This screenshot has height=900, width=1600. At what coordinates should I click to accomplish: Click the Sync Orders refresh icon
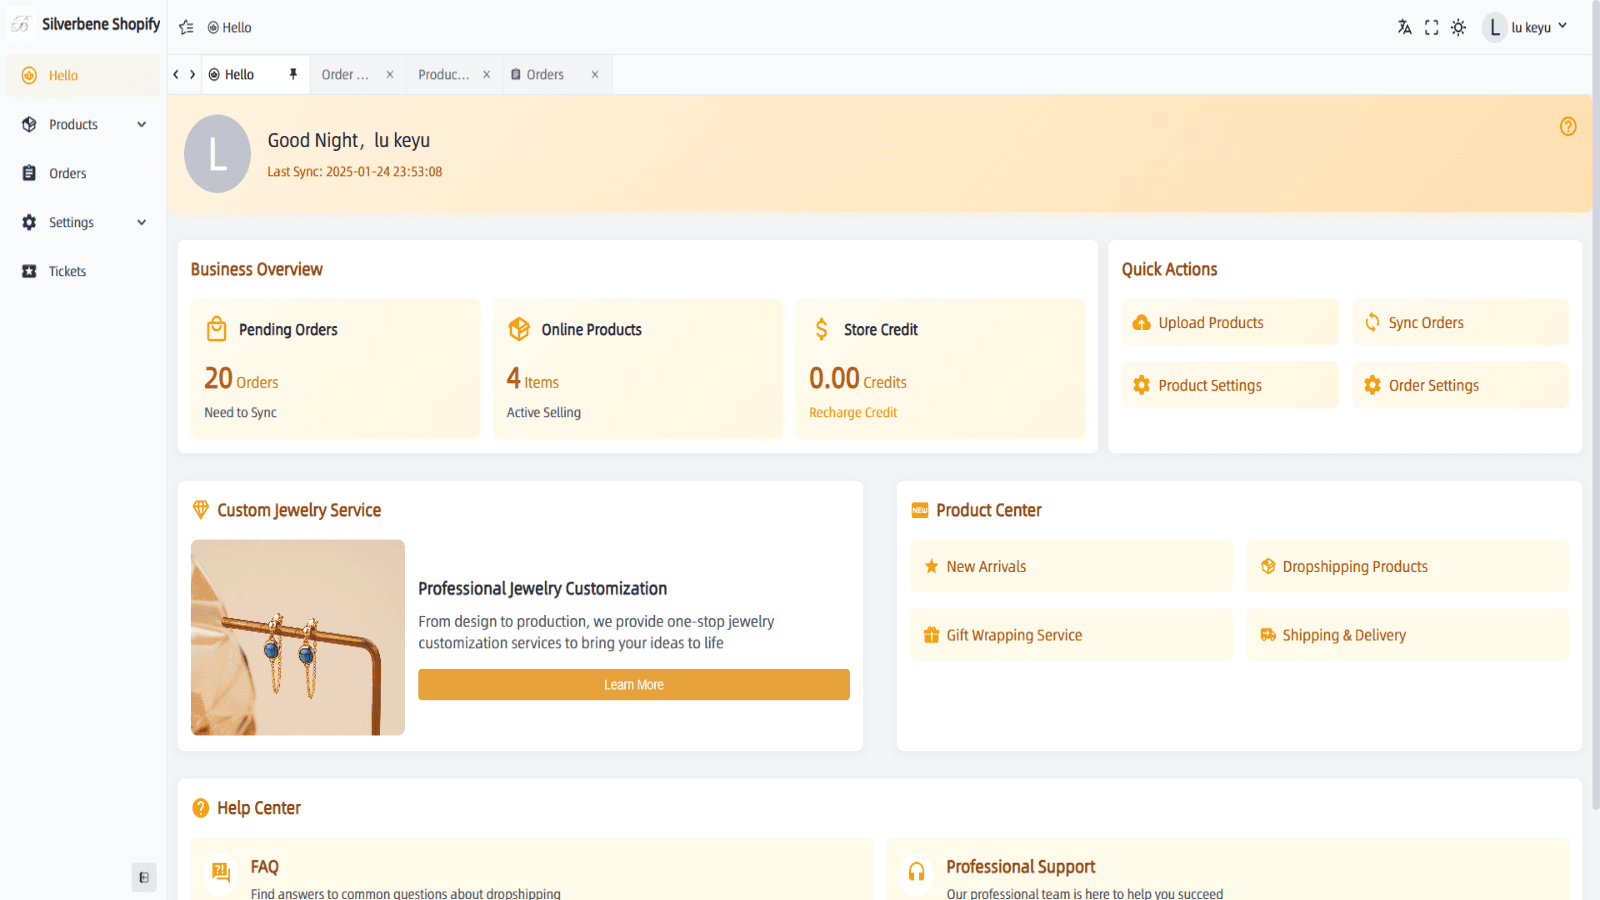[1372, 323]
